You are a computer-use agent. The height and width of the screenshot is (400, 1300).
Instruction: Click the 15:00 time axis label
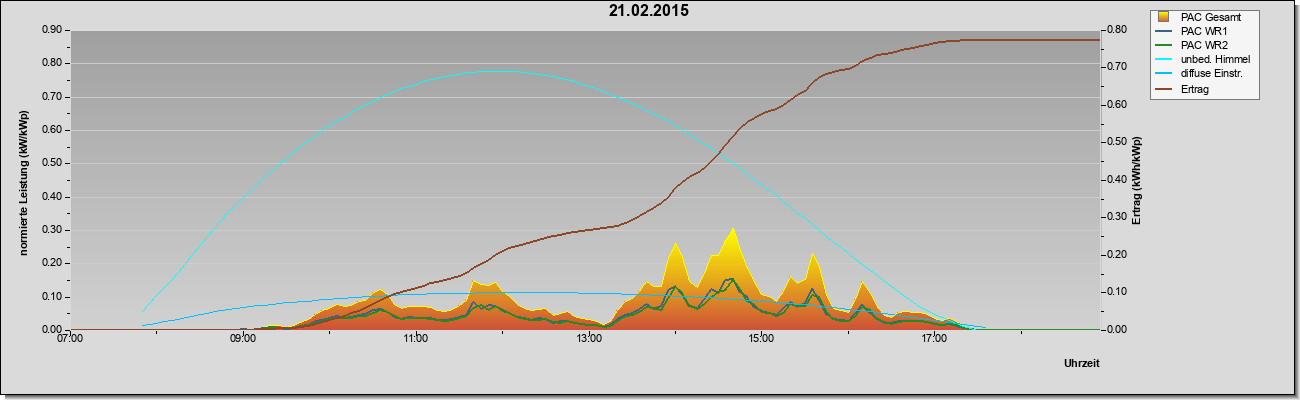tap(761, 340)
